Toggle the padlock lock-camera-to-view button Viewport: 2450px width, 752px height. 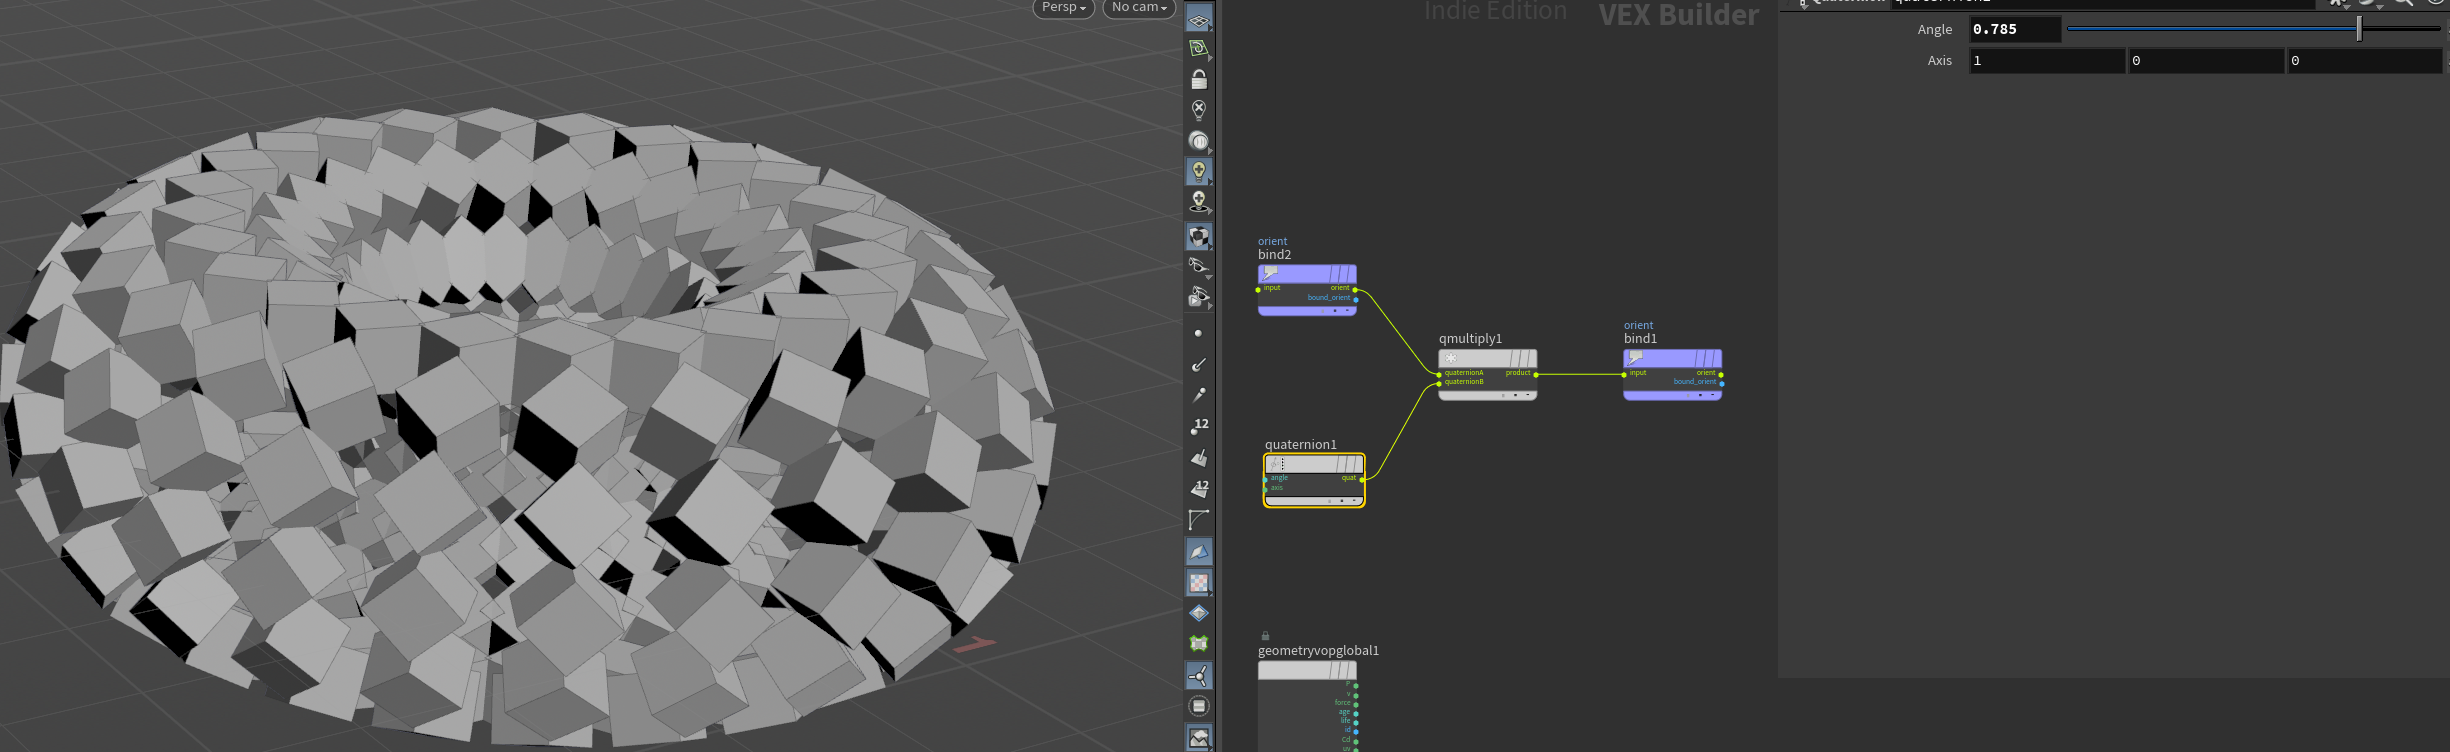[x=1199, y=79]
